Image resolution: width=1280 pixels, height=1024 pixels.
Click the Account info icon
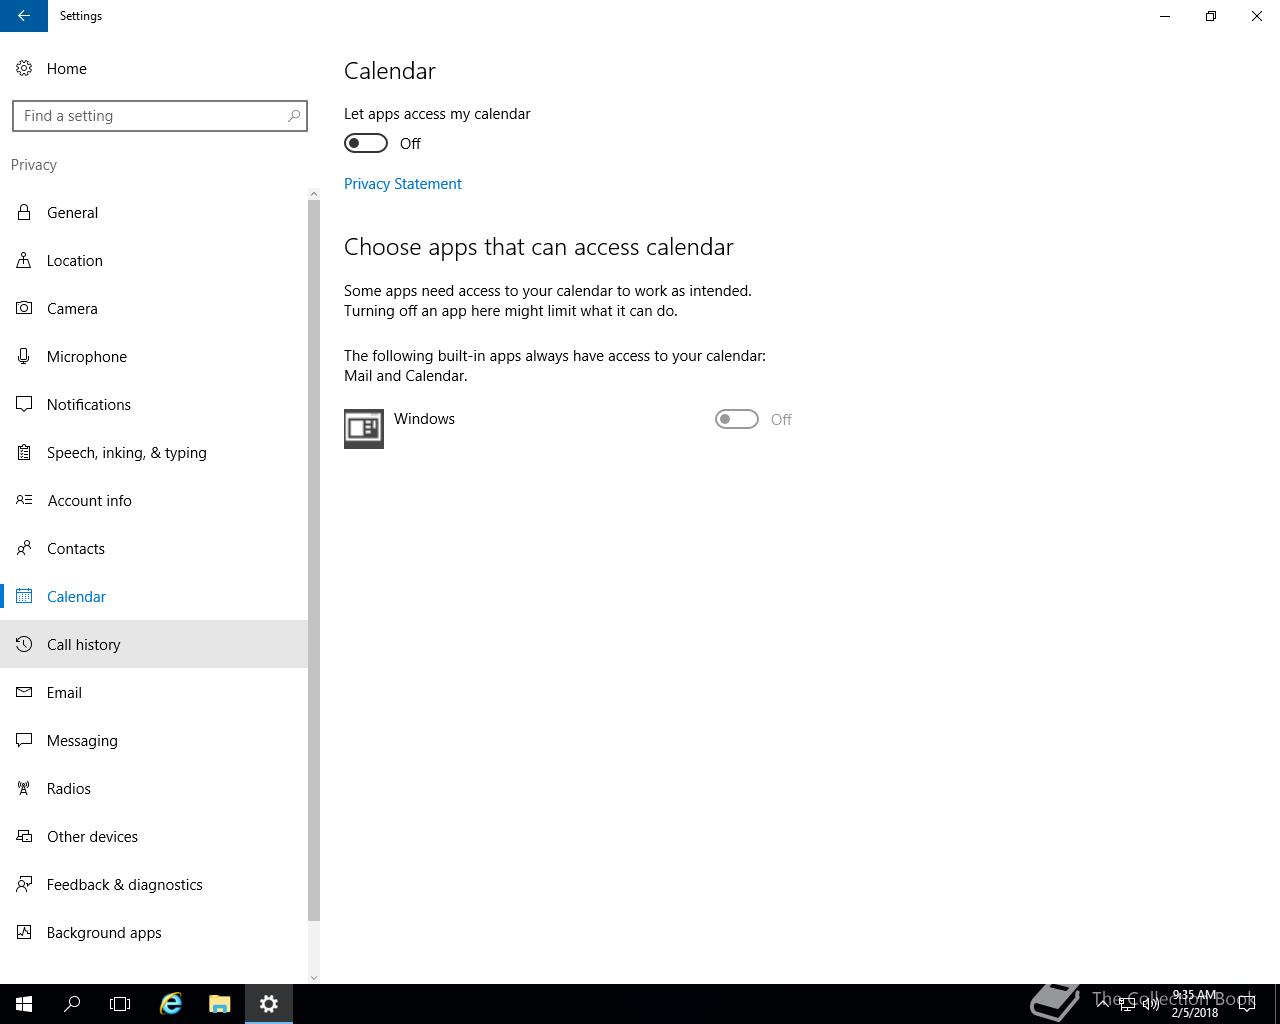24,500
